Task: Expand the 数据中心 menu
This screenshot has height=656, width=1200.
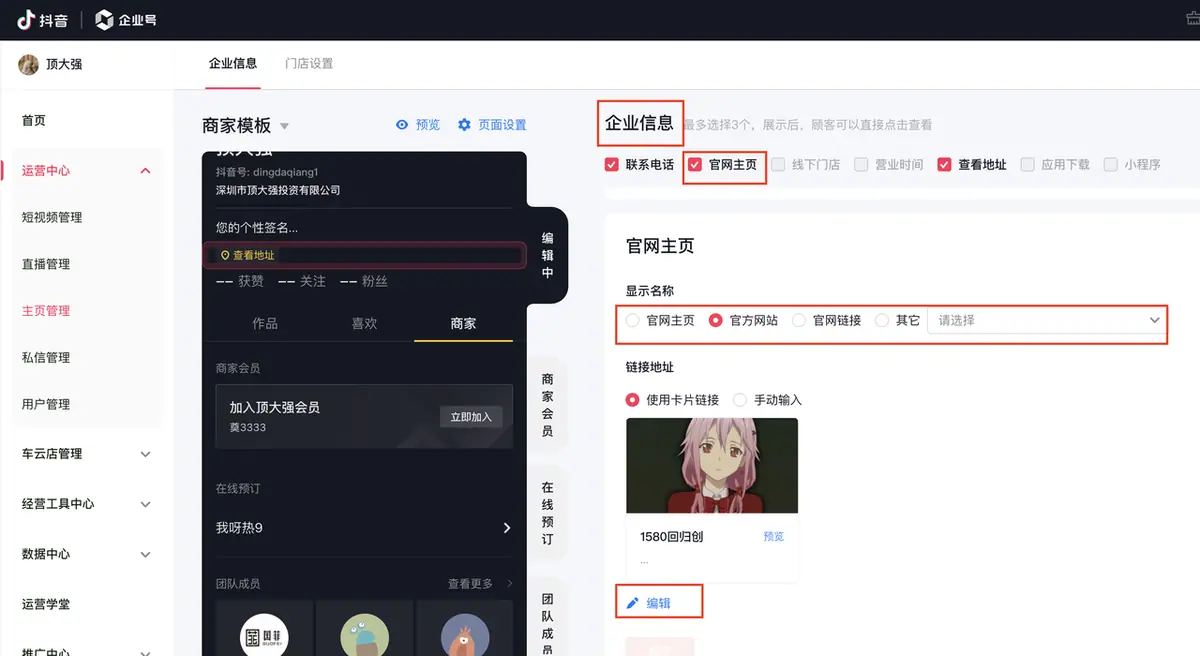Action: click(x=145, y=554)
